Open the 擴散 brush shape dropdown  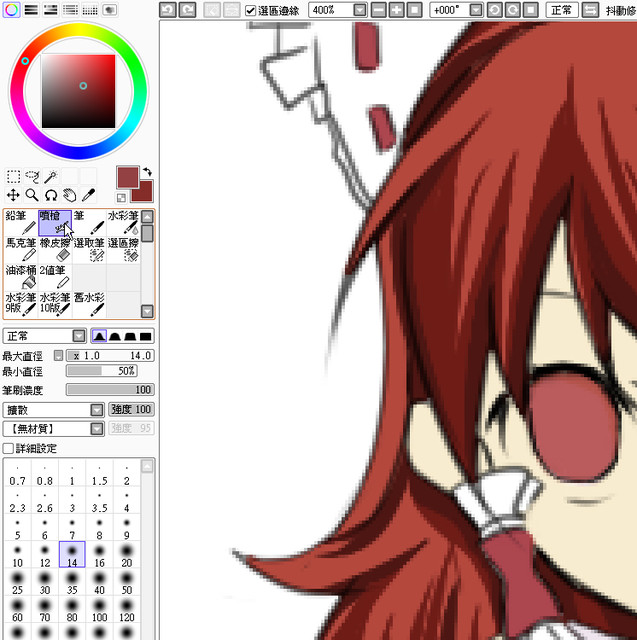coord(97,409)
